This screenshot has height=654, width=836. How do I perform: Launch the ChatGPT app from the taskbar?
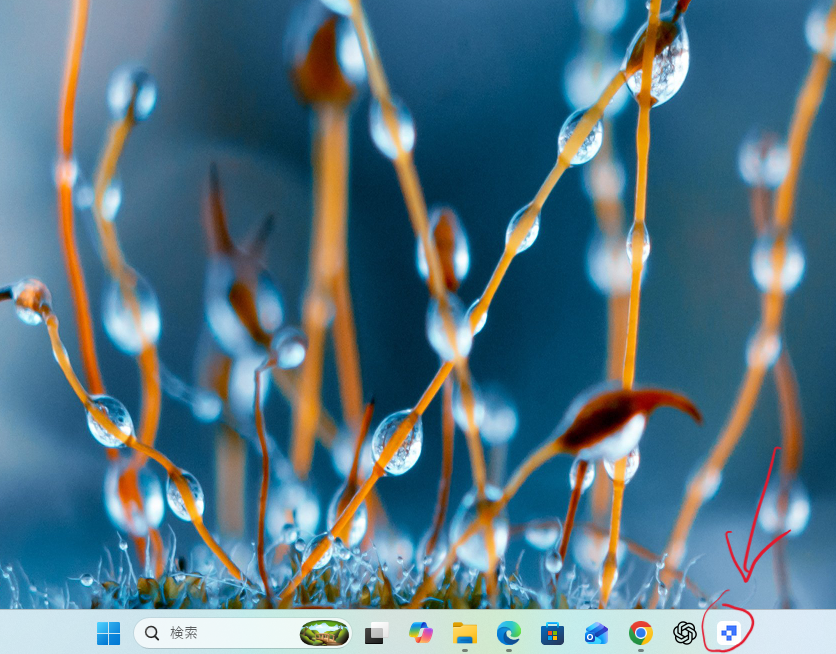685,633
